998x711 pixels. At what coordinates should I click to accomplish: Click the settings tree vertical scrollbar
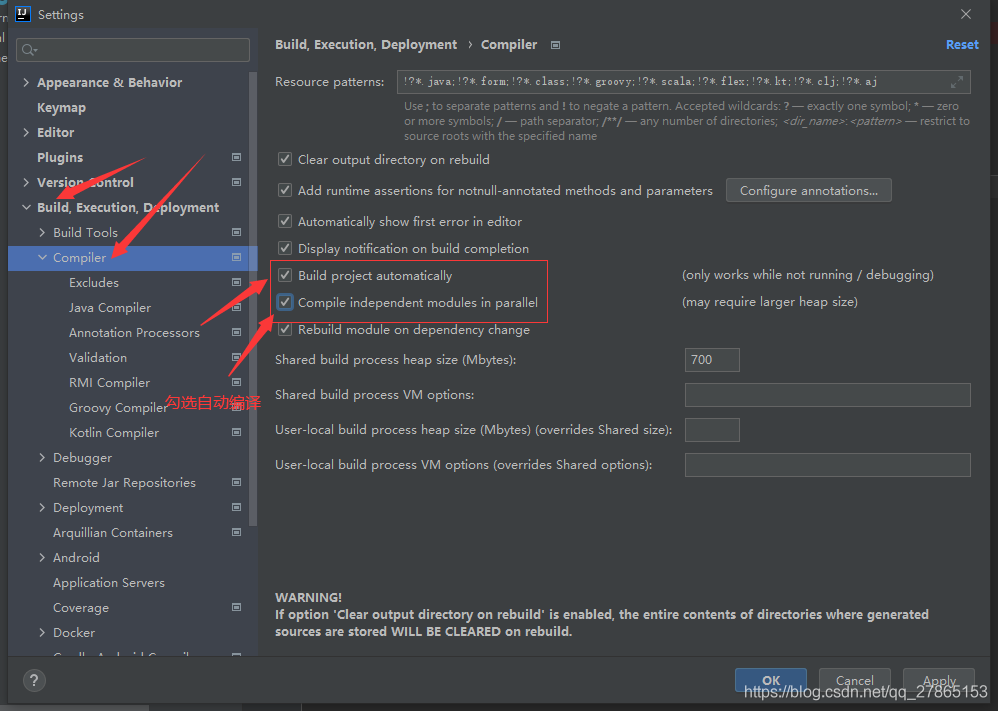point(253,299)
